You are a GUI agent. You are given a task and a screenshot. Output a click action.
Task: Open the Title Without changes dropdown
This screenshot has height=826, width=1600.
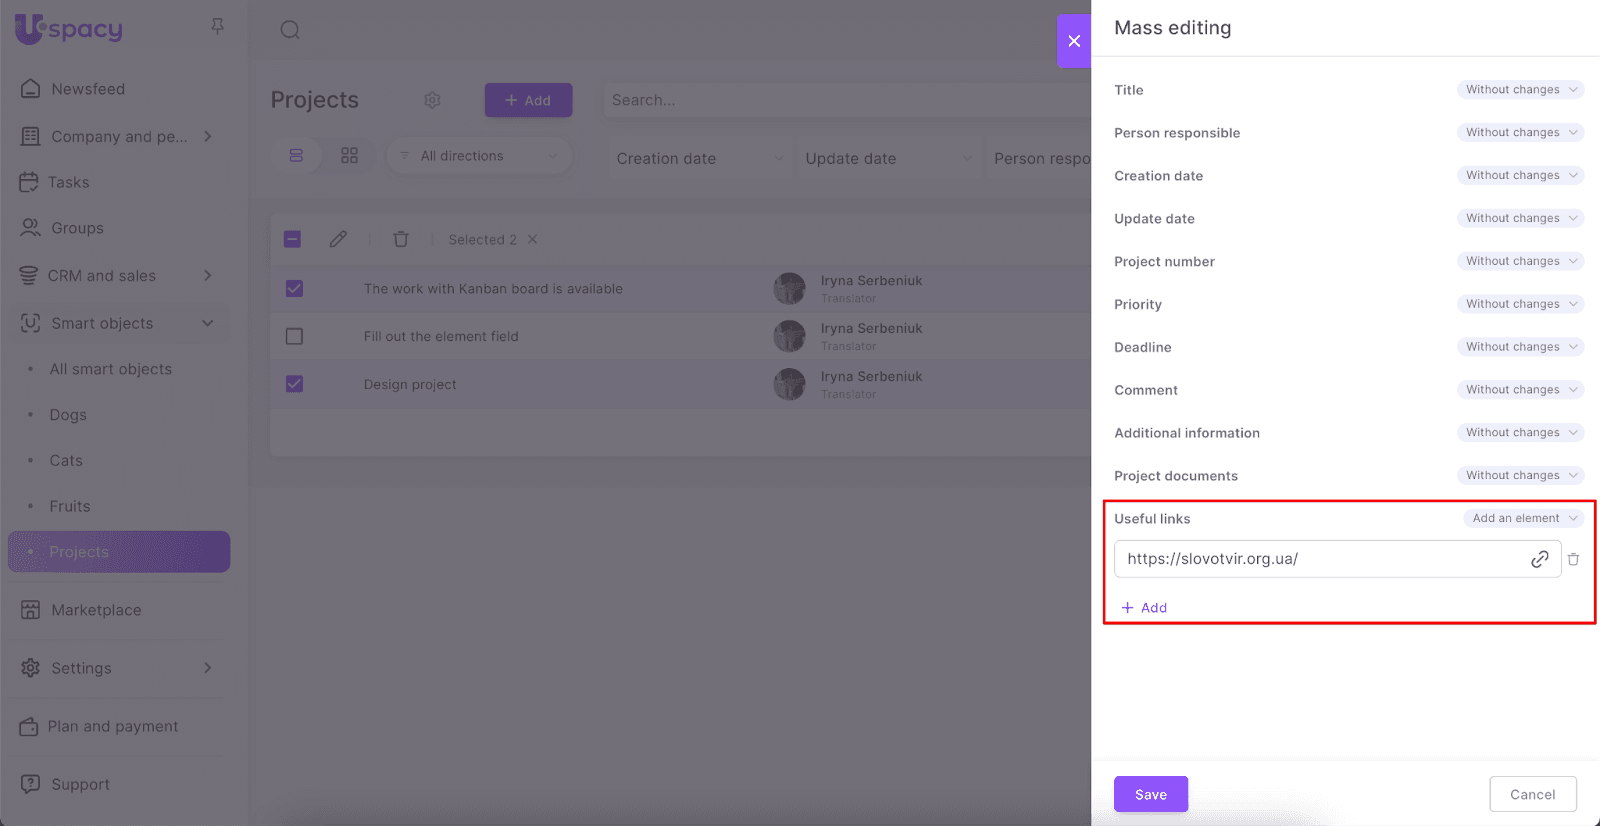tap(1520, 90)
